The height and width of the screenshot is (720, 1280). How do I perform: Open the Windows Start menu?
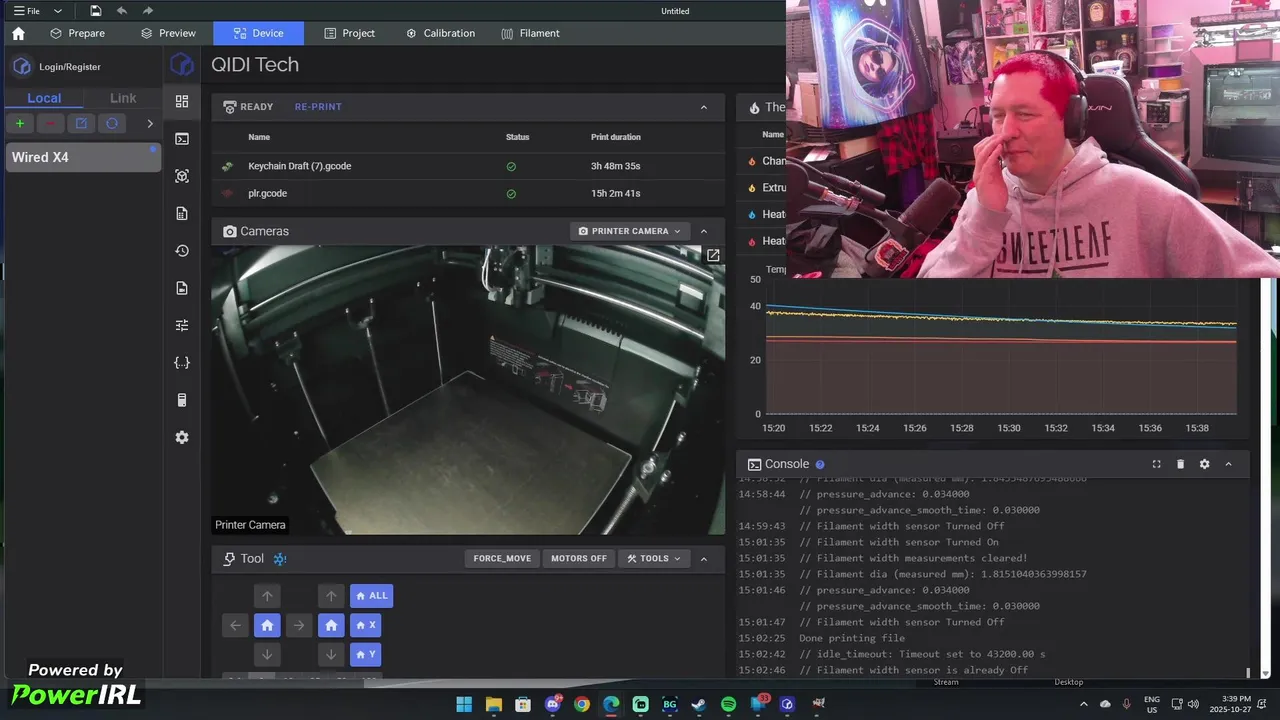pyautogui.click(x=464, y=705)
